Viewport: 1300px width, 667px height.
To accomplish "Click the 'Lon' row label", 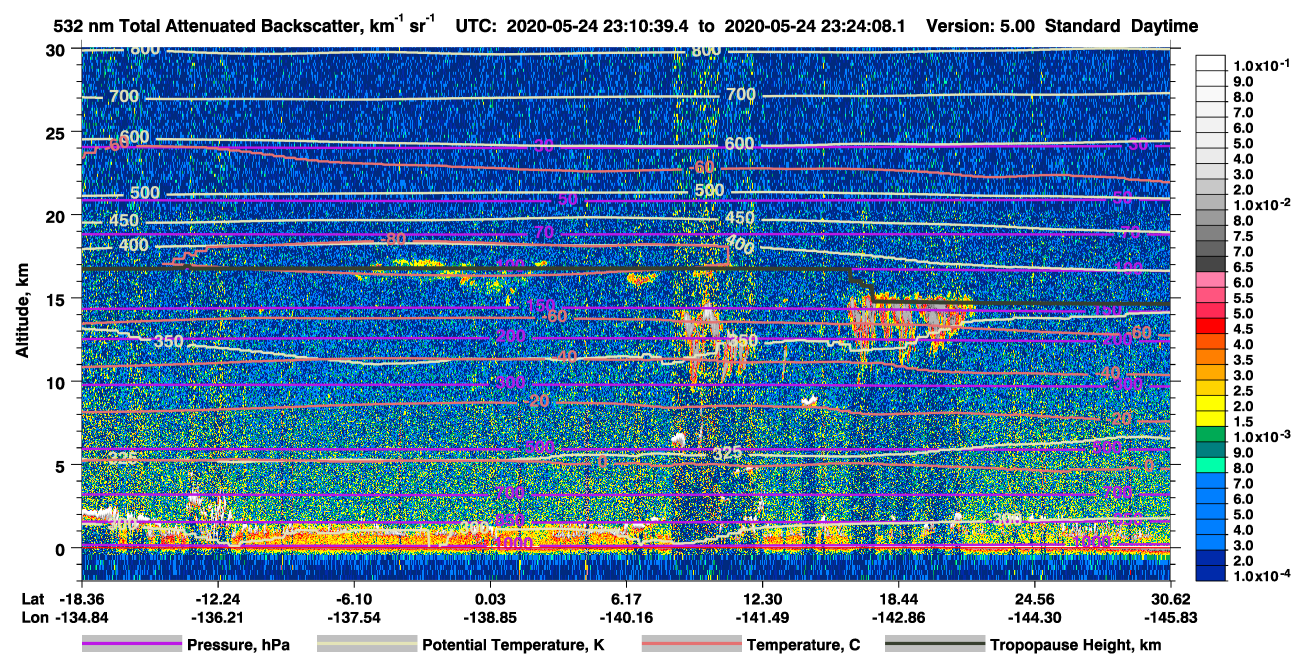I will tap(33, 617).
